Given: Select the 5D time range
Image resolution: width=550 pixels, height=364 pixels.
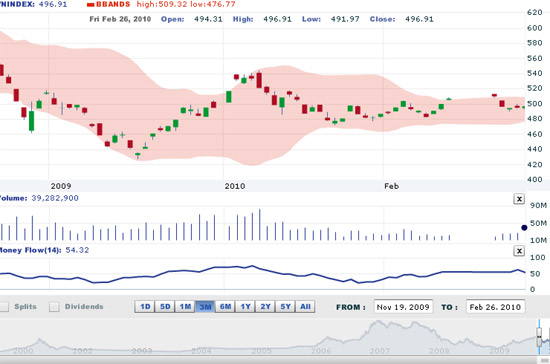Looking at the screenshot, I should [x=165, y=307].
